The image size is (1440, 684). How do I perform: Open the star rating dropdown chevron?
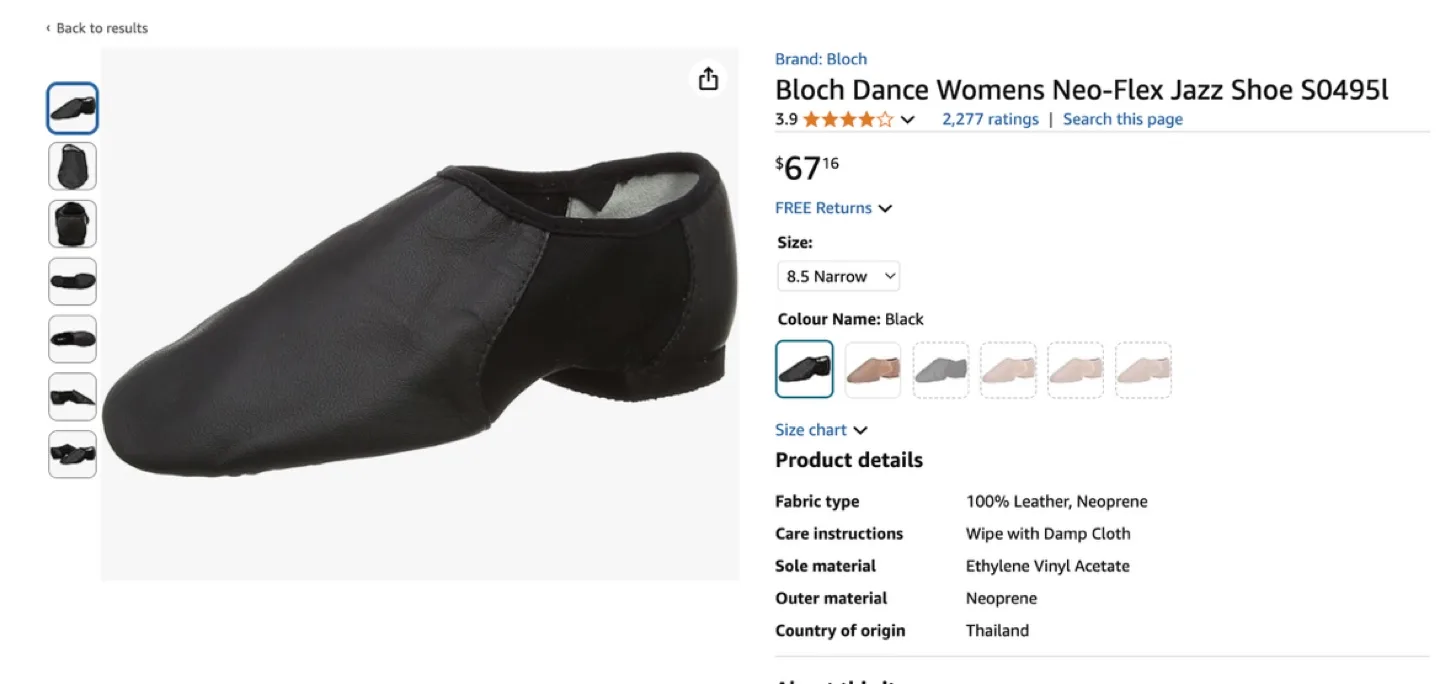tap(907, 119)
